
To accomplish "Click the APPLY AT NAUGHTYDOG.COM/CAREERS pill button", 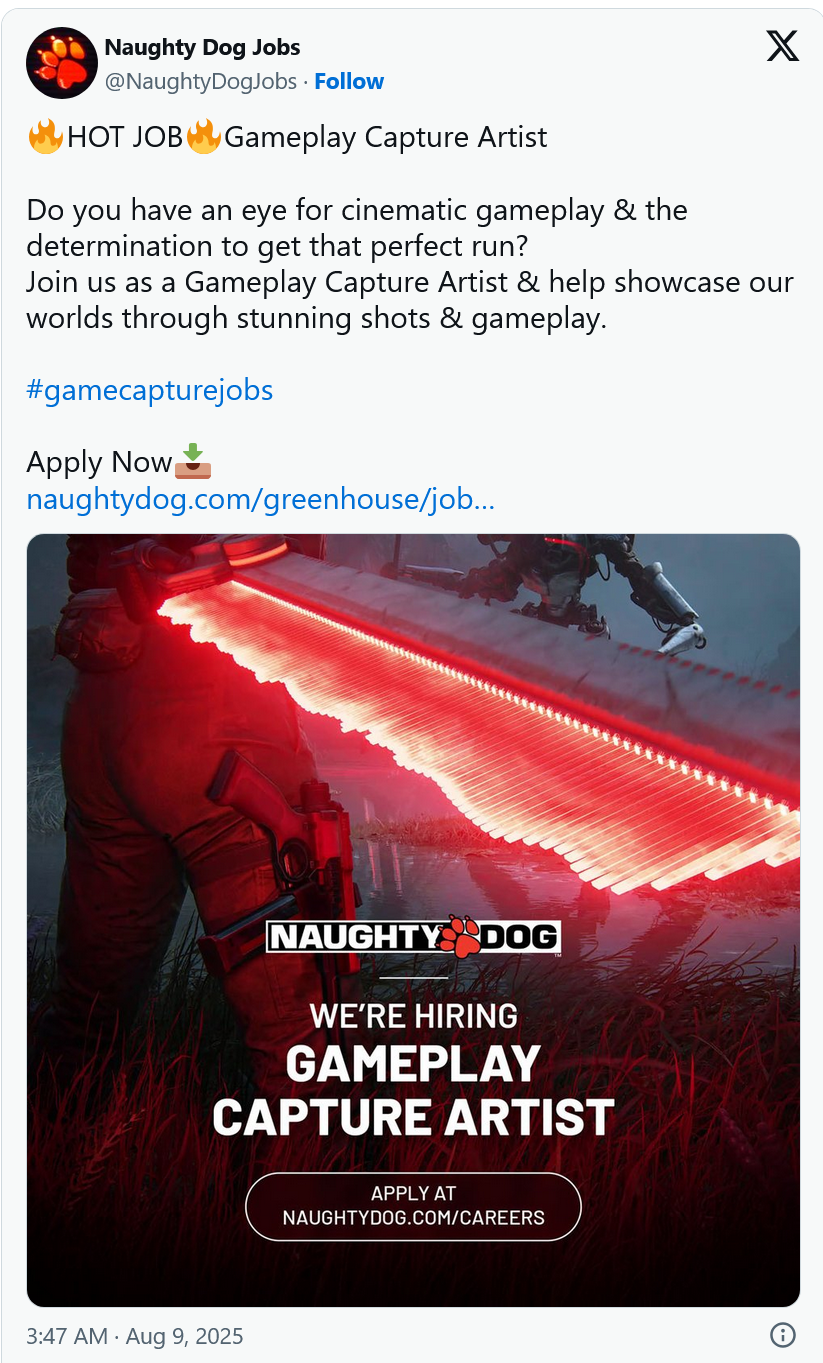I will point(413,1206).
